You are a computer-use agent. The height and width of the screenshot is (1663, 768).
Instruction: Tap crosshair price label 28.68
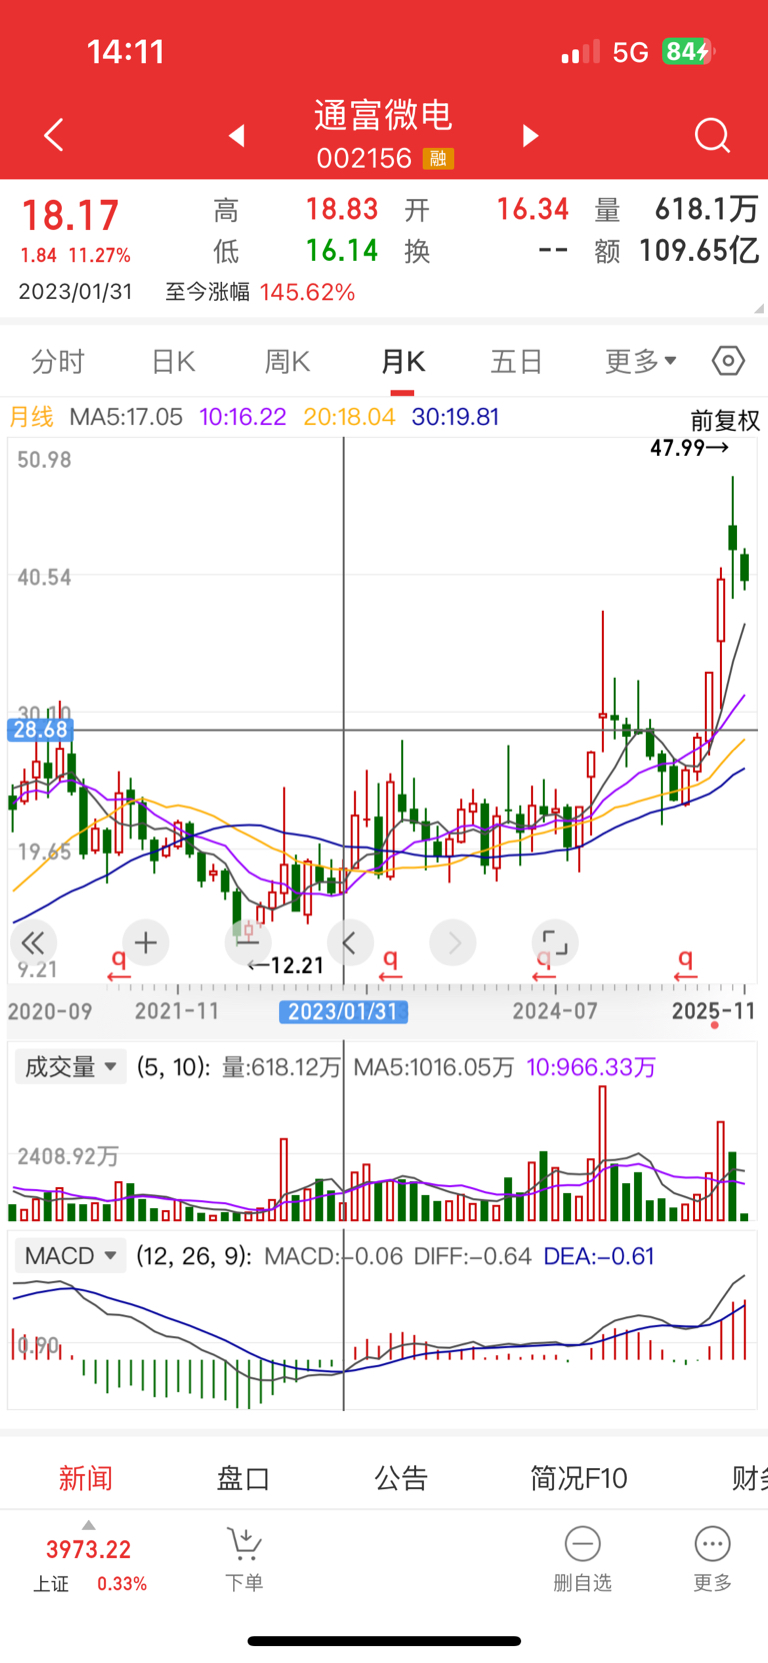coord(40,729)
